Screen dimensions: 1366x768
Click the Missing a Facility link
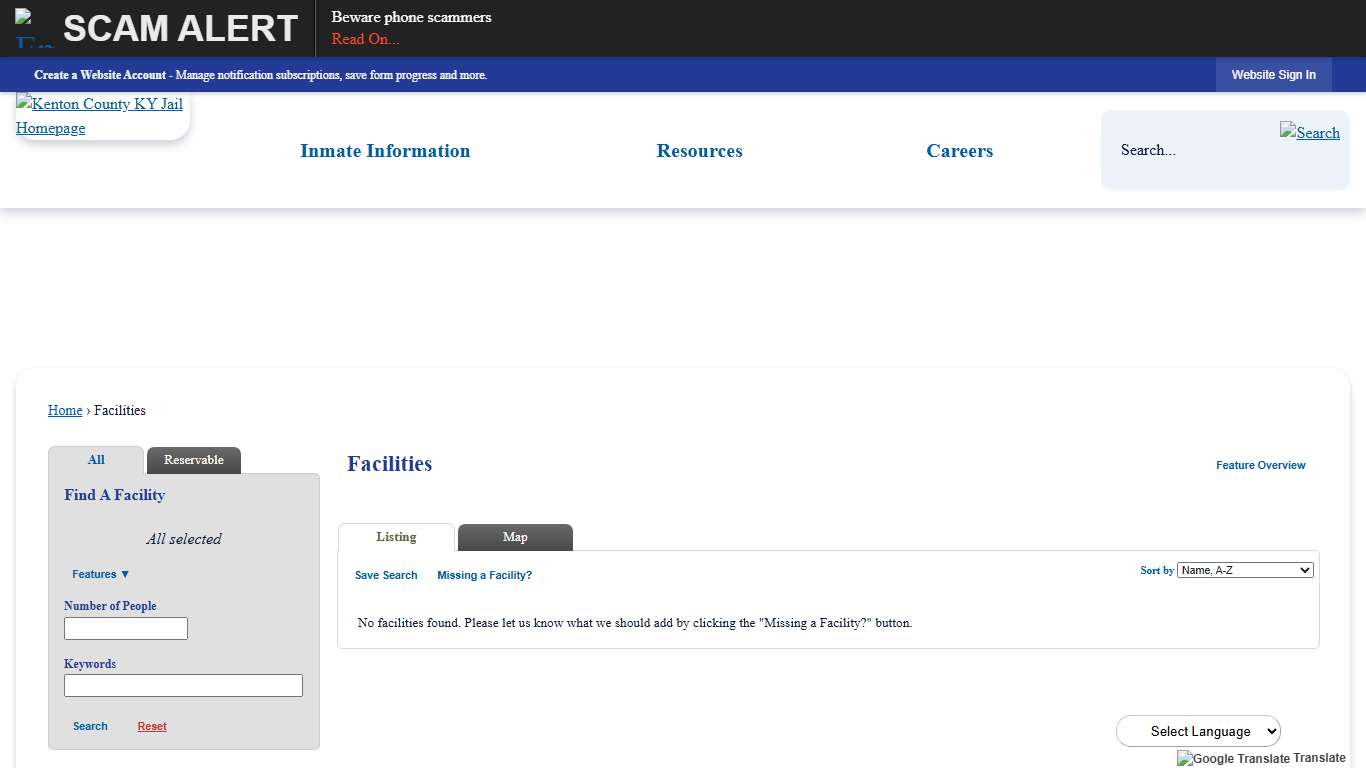(x=484, y=575)
